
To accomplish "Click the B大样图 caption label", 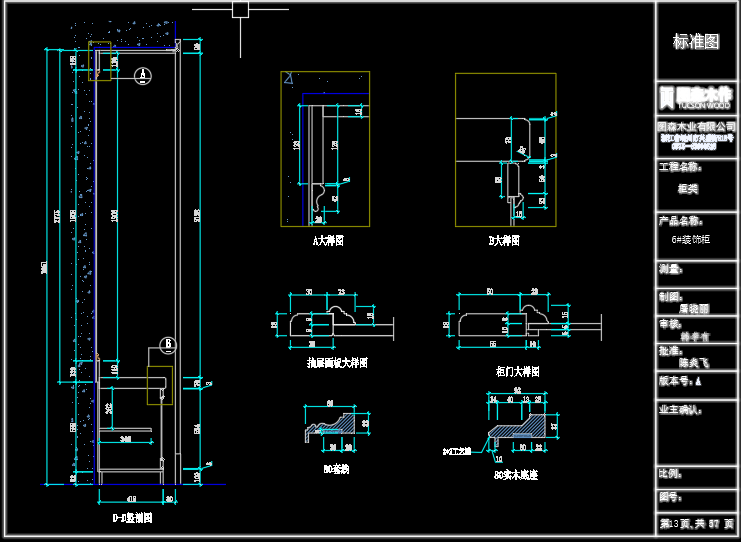I will coord(503,241).
